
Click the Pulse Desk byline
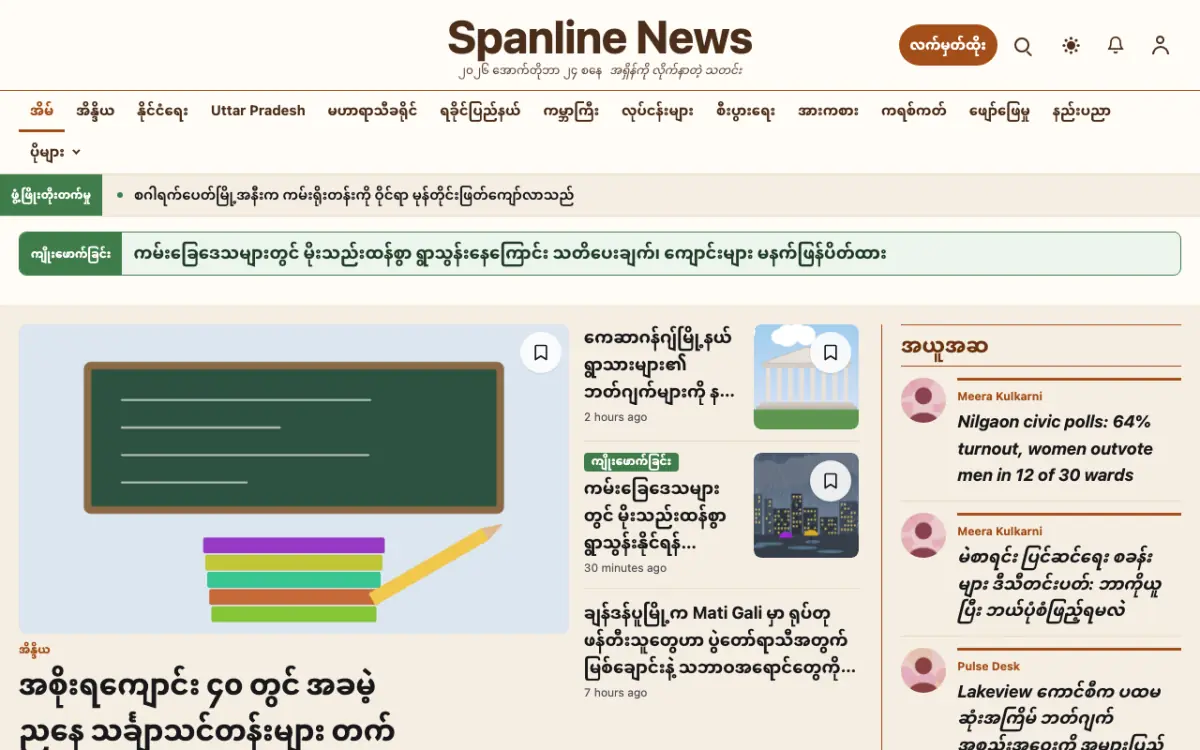[x=988, y=666]
